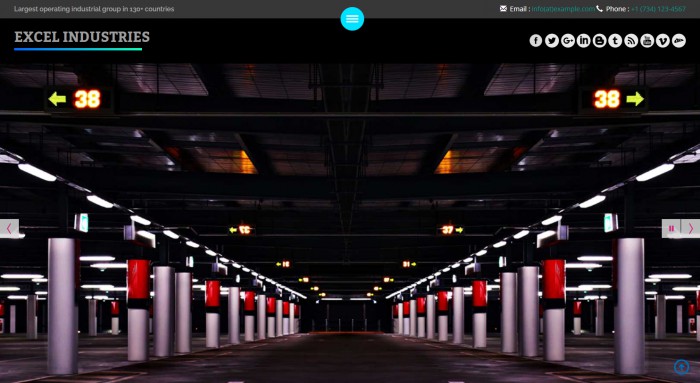This screenshot has width=700, height=383.
Task: Open the Twitter social icon
Action: 552,41
